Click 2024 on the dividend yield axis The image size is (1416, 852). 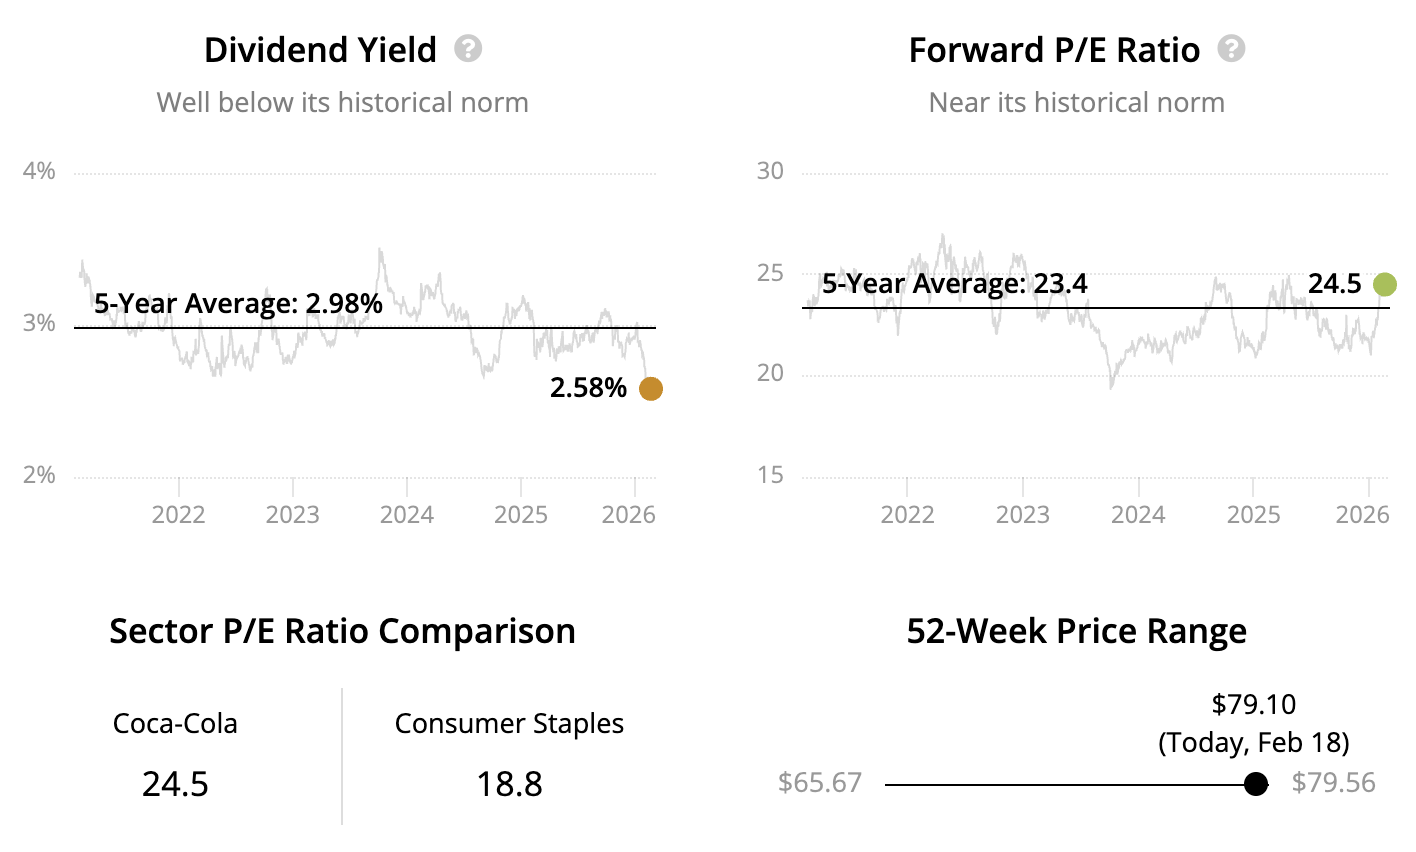coord(407,514)
